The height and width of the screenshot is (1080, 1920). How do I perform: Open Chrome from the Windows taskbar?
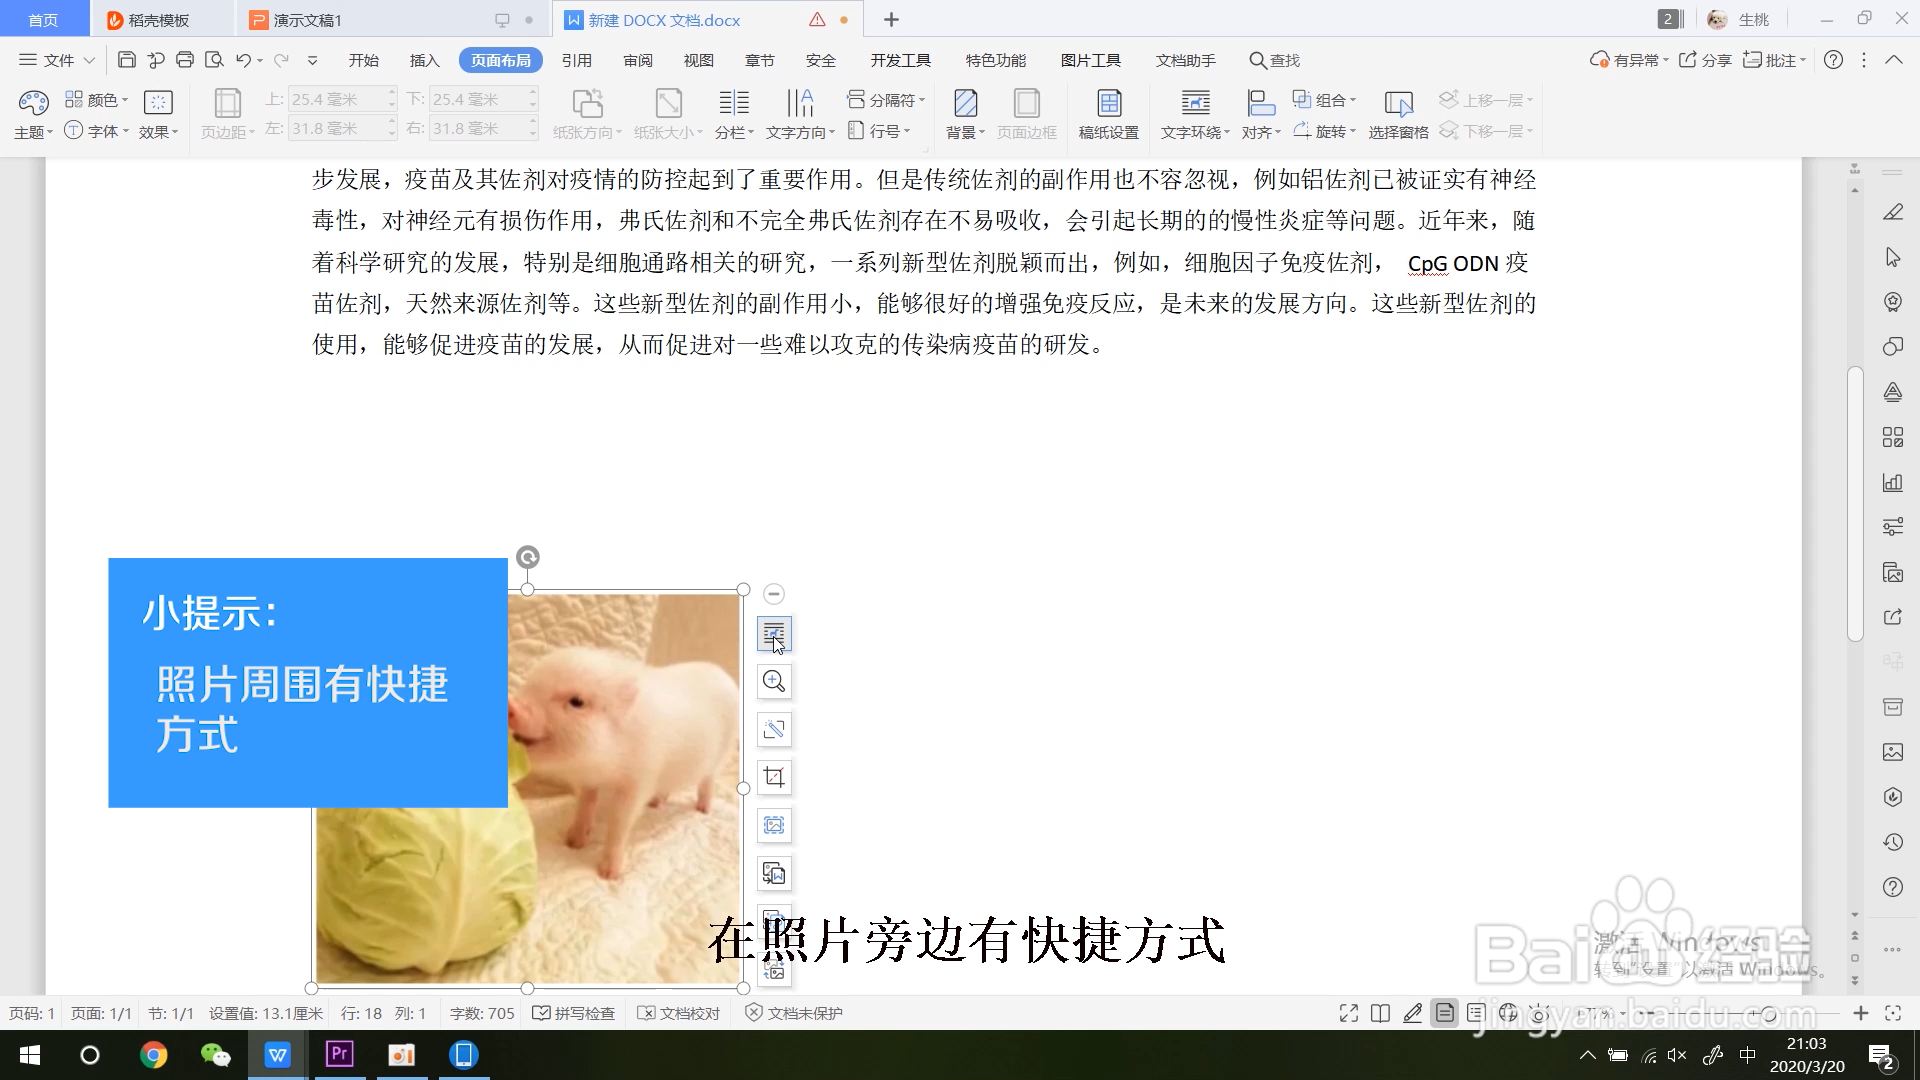153,1055
